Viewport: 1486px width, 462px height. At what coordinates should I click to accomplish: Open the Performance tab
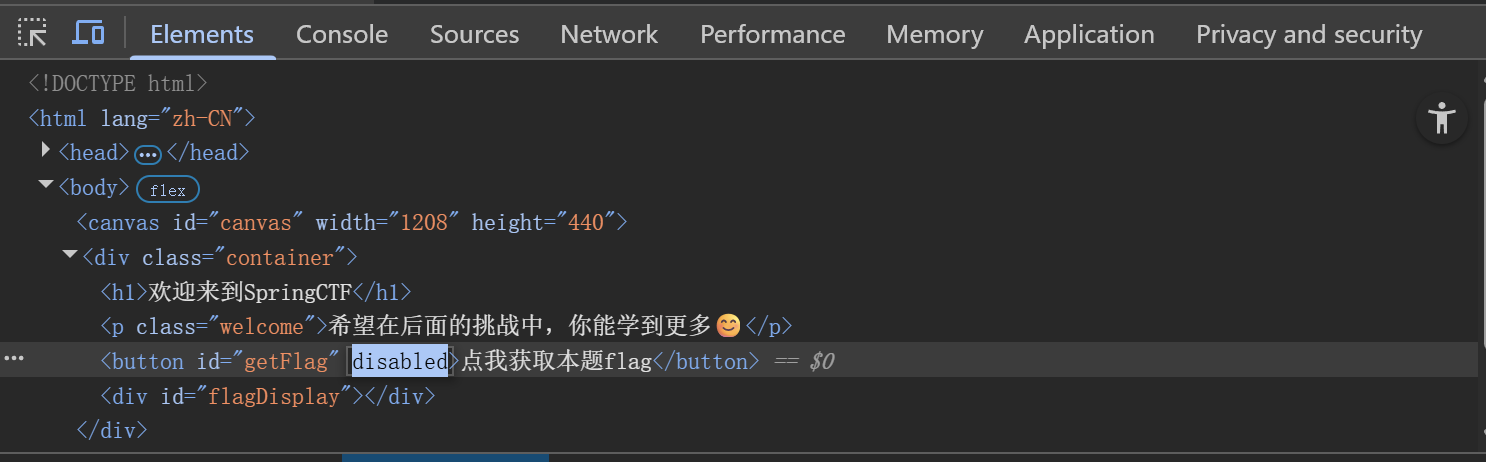(772, 34)
